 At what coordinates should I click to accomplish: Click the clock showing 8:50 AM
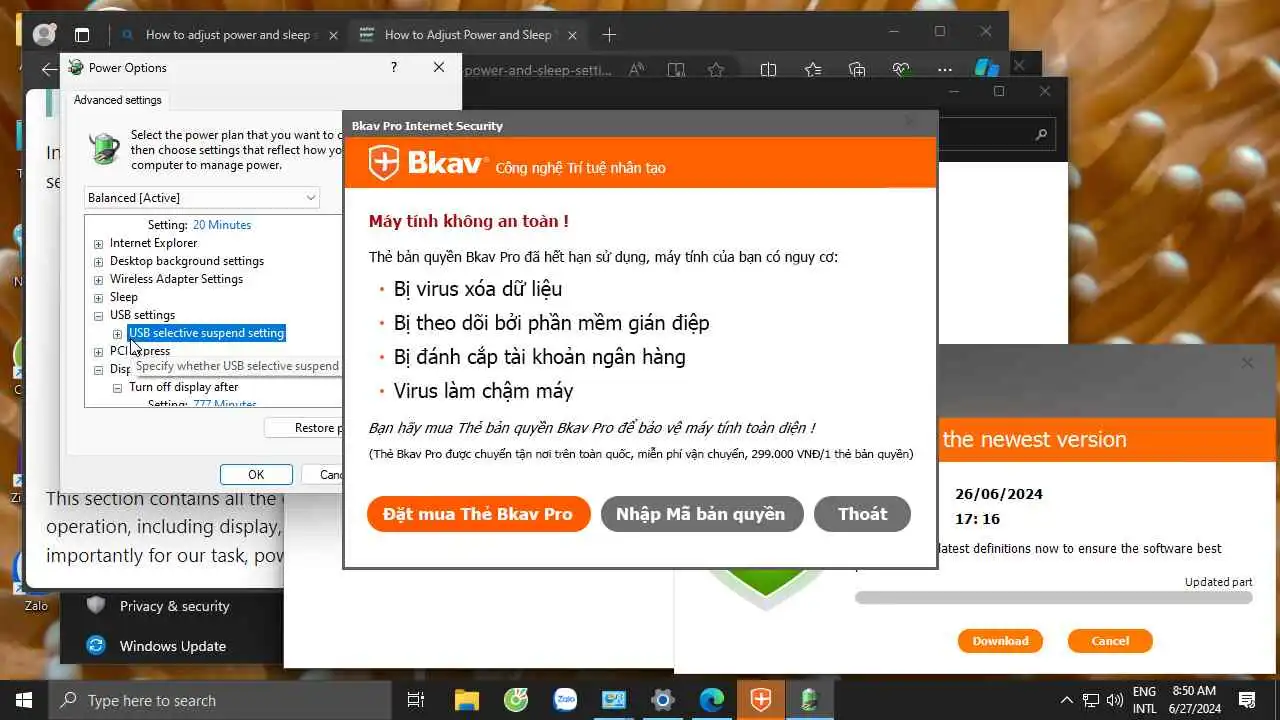[1194, 700]
